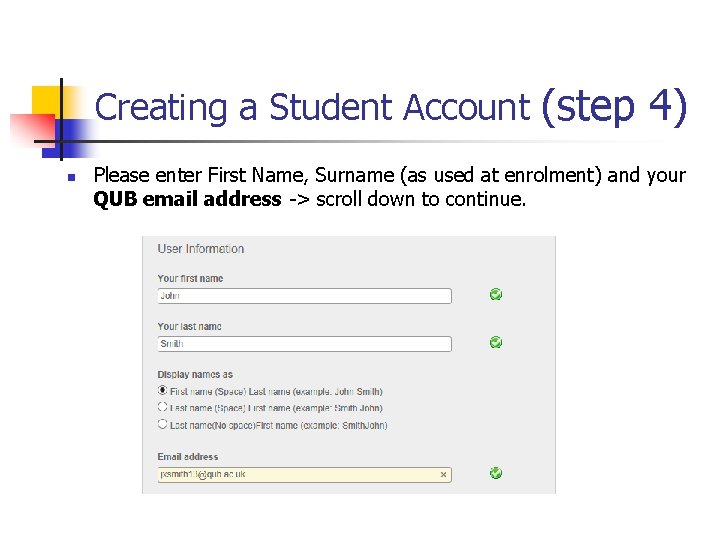Viewport: 720px width, 540px height.
Task: Click the 'Display names as' label
Action: (x=195, y=375)
